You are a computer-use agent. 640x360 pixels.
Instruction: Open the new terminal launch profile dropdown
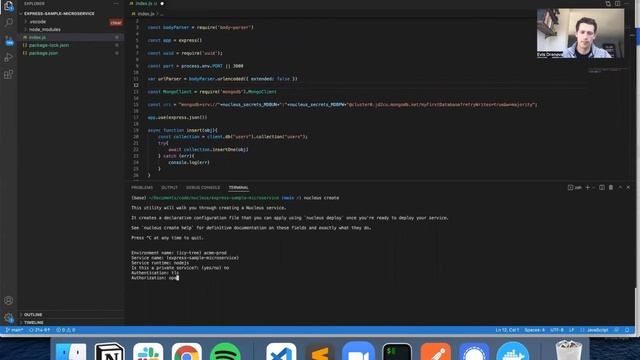(593, 188)
